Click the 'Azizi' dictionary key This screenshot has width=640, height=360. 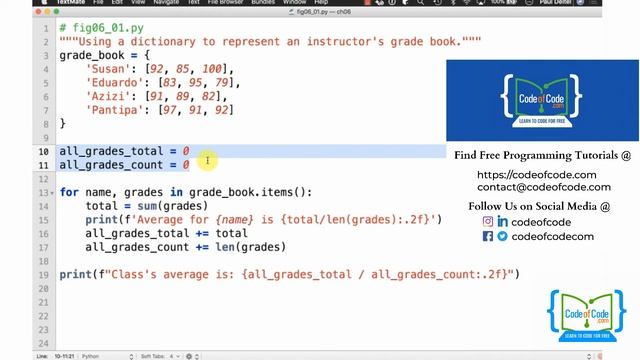(x=108, y=96)
